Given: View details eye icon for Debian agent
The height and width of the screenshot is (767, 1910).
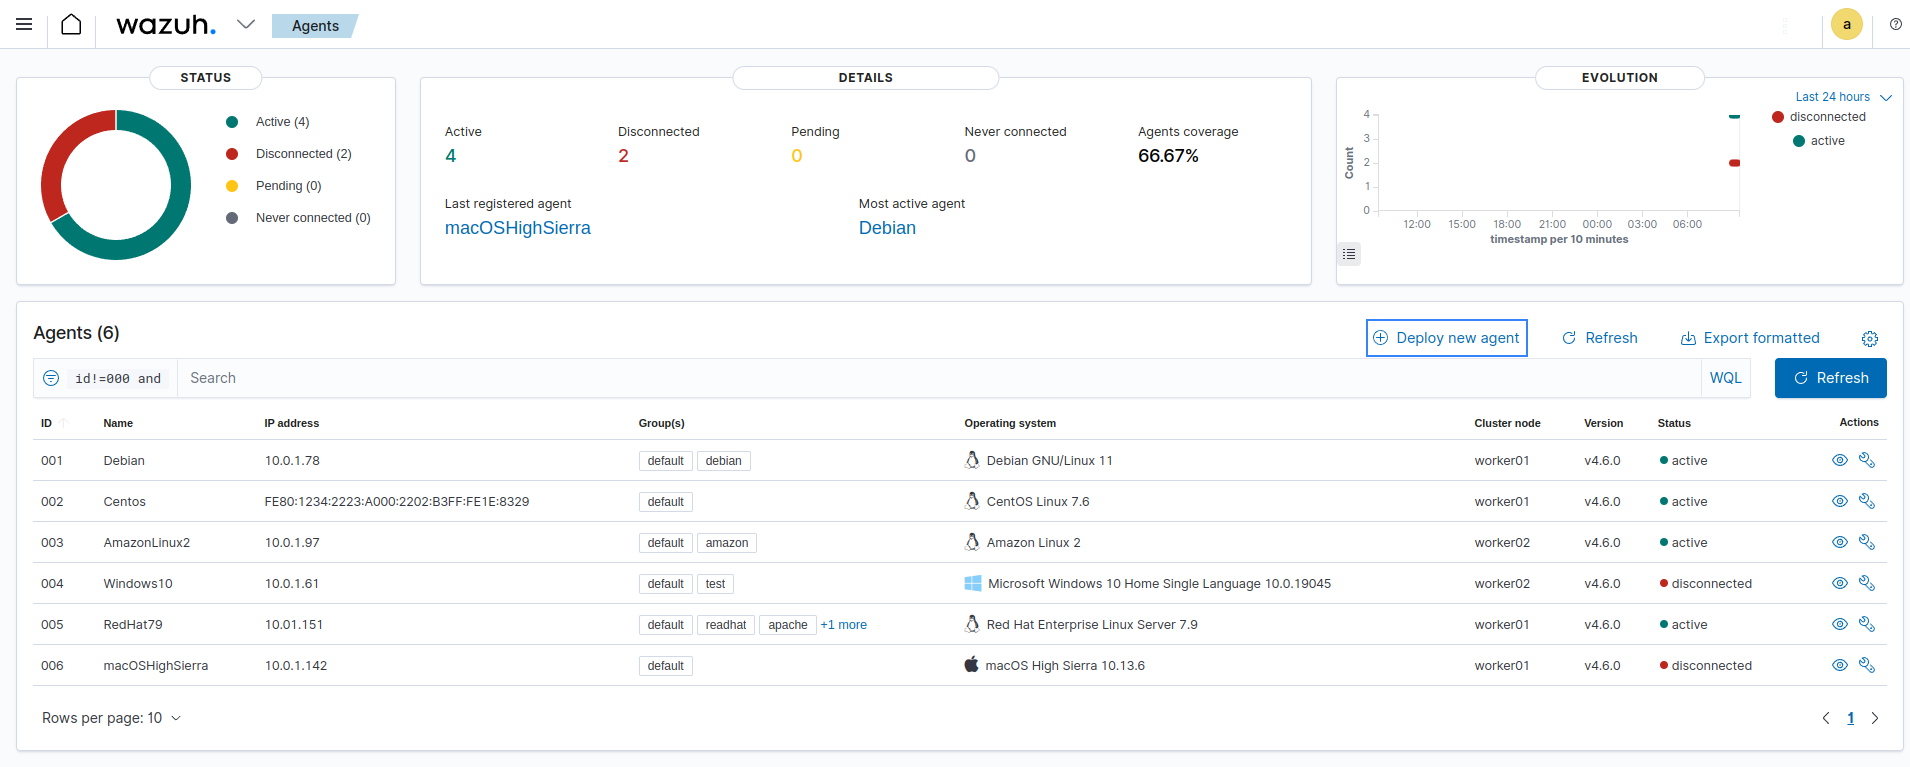Looking at the screenshot, I should 1839,460.
